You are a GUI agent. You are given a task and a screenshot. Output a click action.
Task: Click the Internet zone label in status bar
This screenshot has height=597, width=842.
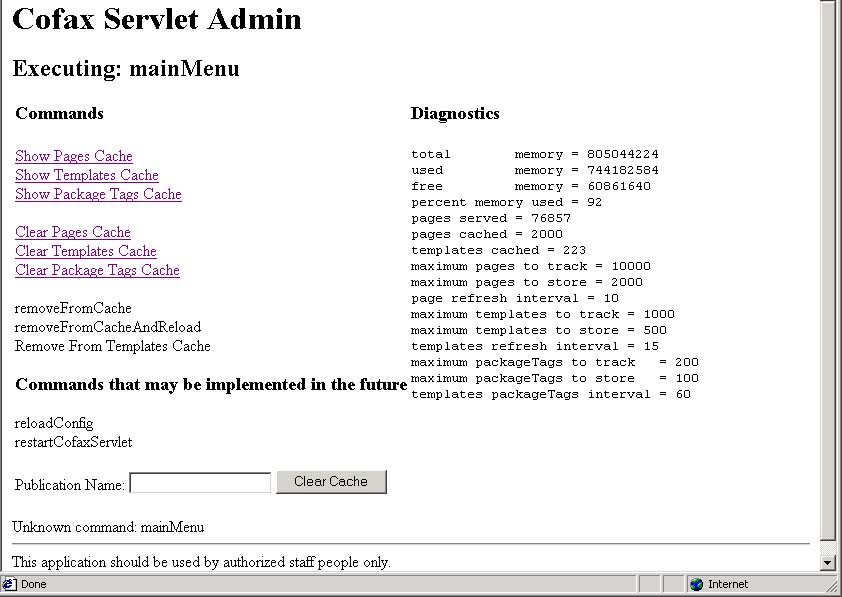(x=728, y=584)
